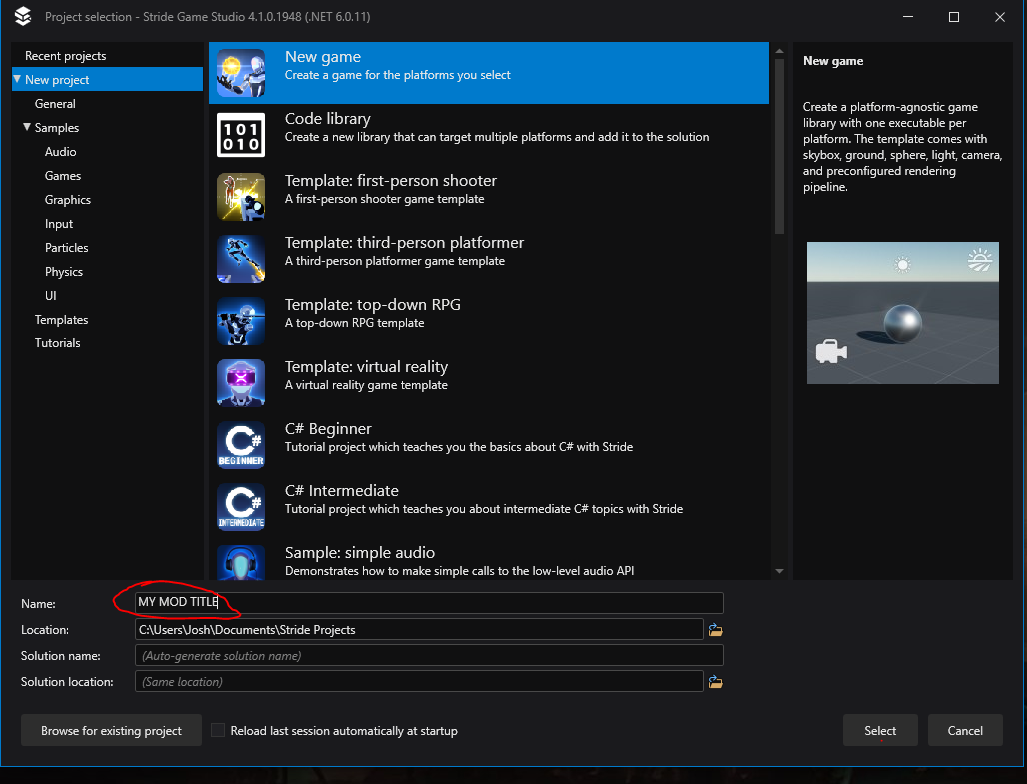Click the New game template icon
Screen dimensions: 1027x784
(x=241, y=73)
